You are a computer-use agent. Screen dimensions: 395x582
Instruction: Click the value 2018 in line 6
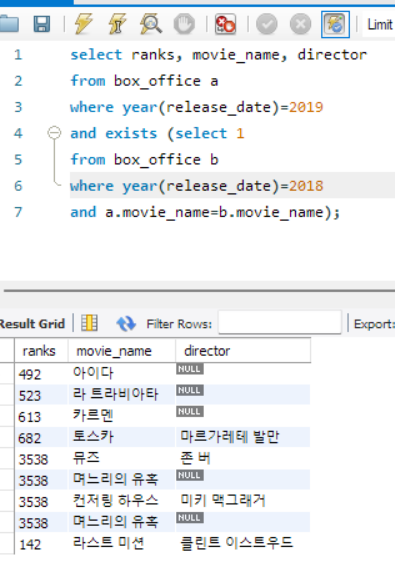[306, 186]
